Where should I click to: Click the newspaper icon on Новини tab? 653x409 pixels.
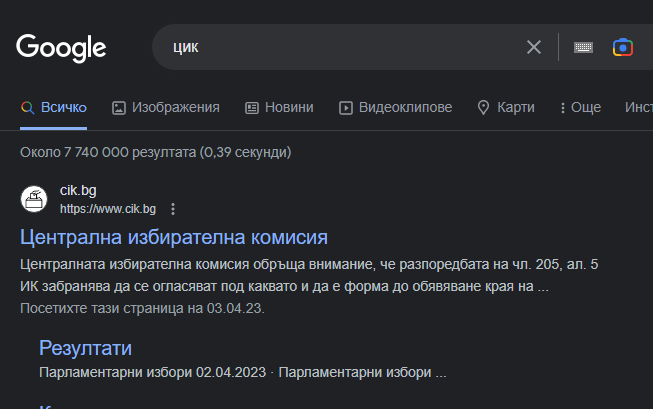pos(252,108)
